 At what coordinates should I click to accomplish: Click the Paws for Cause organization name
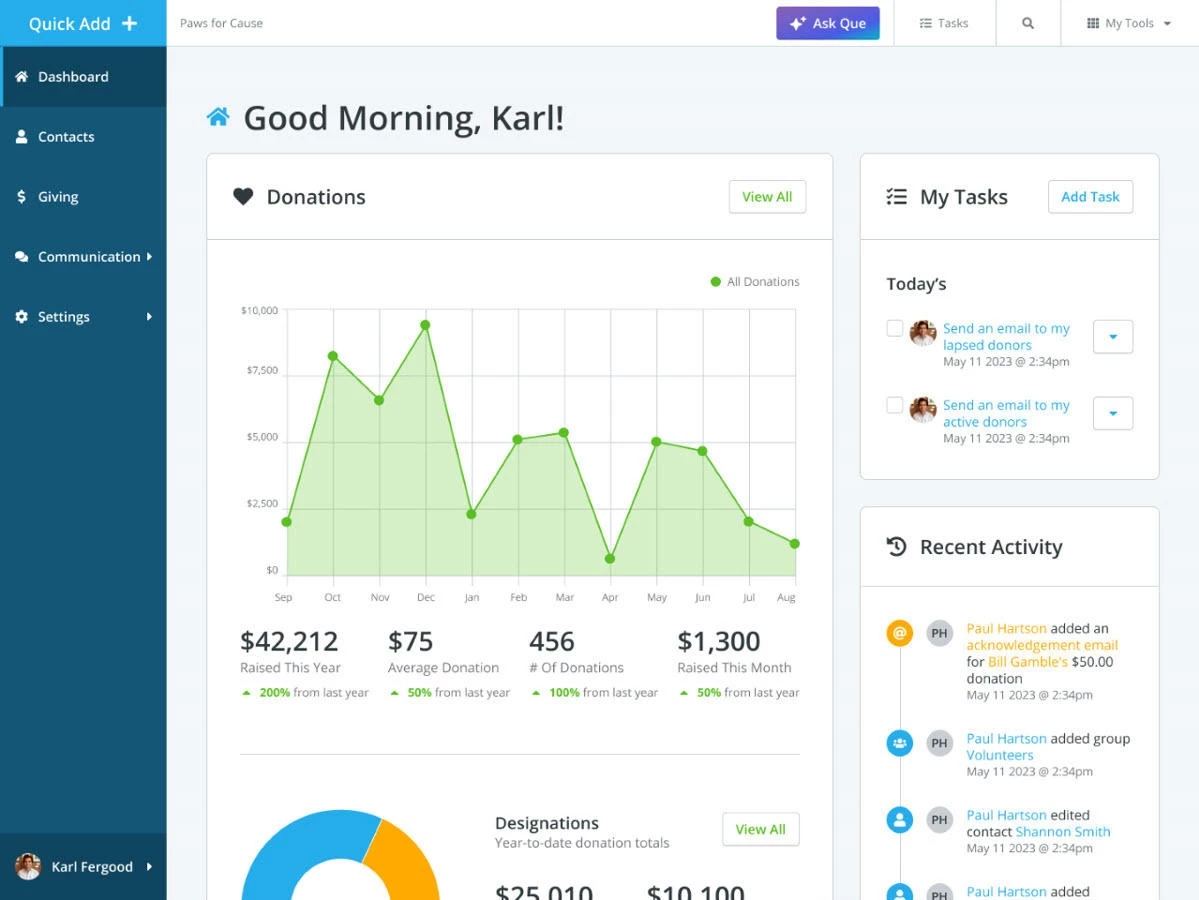tap(221, 23)
